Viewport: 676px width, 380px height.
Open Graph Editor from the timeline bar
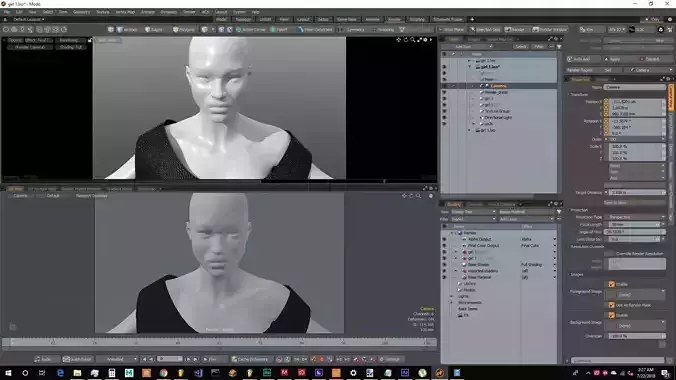pyautogui.click(x=78, y=359)
